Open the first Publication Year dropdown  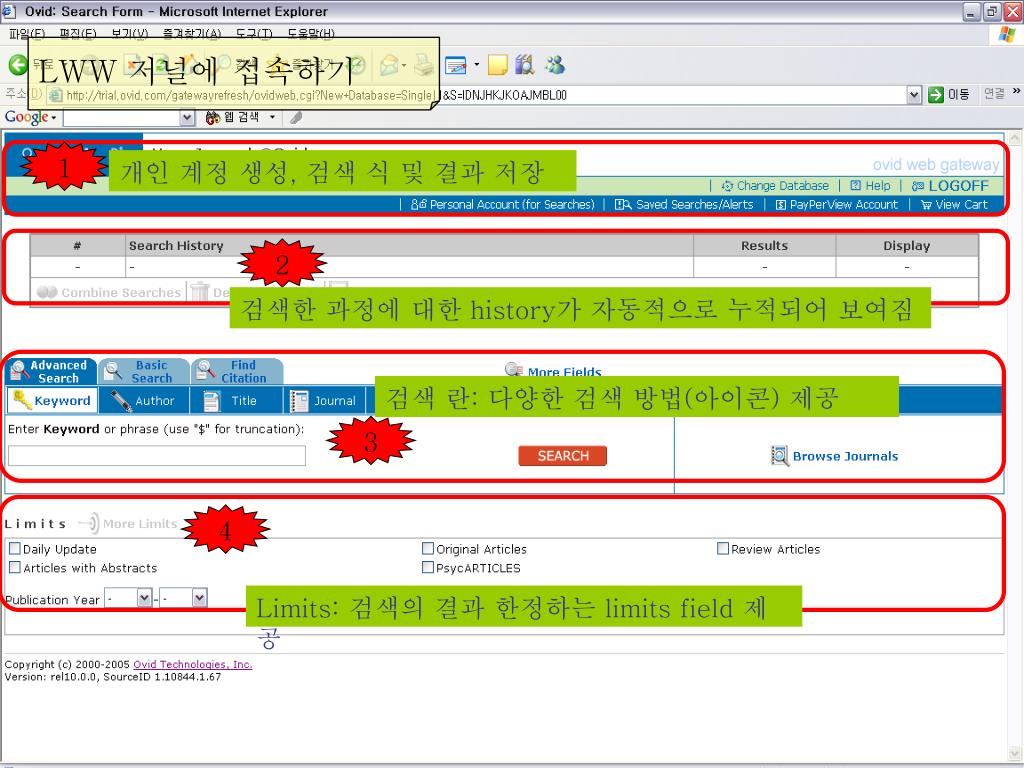coord(145,598)
